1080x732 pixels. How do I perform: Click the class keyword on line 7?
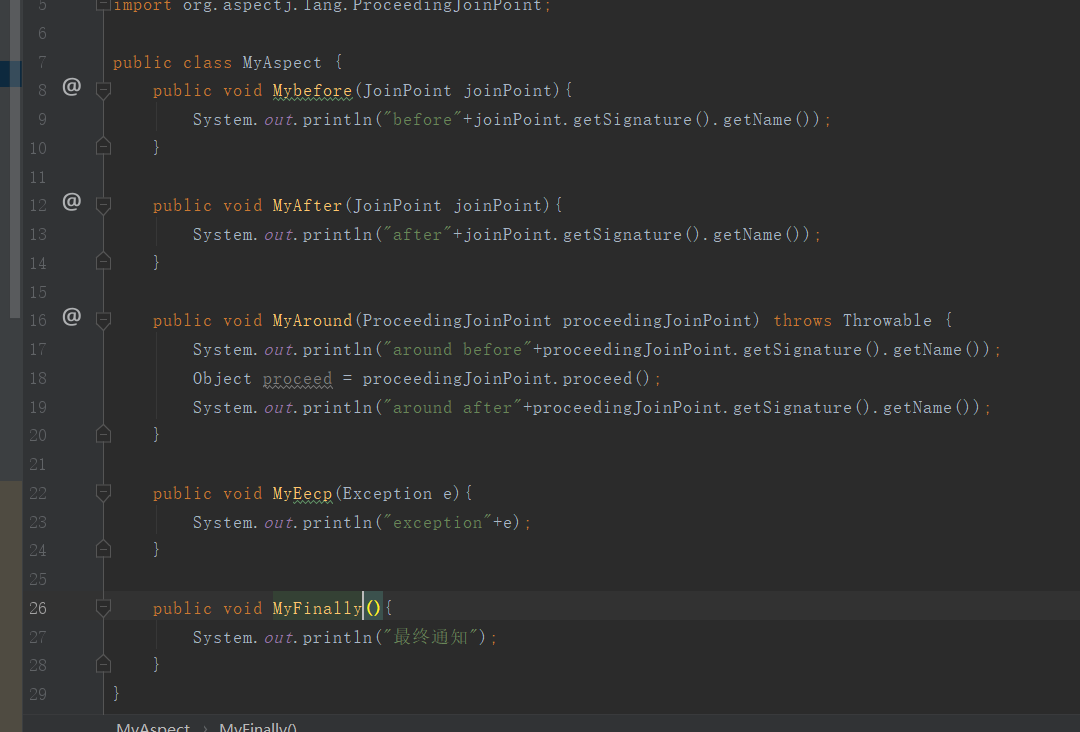tap(207, 63)
